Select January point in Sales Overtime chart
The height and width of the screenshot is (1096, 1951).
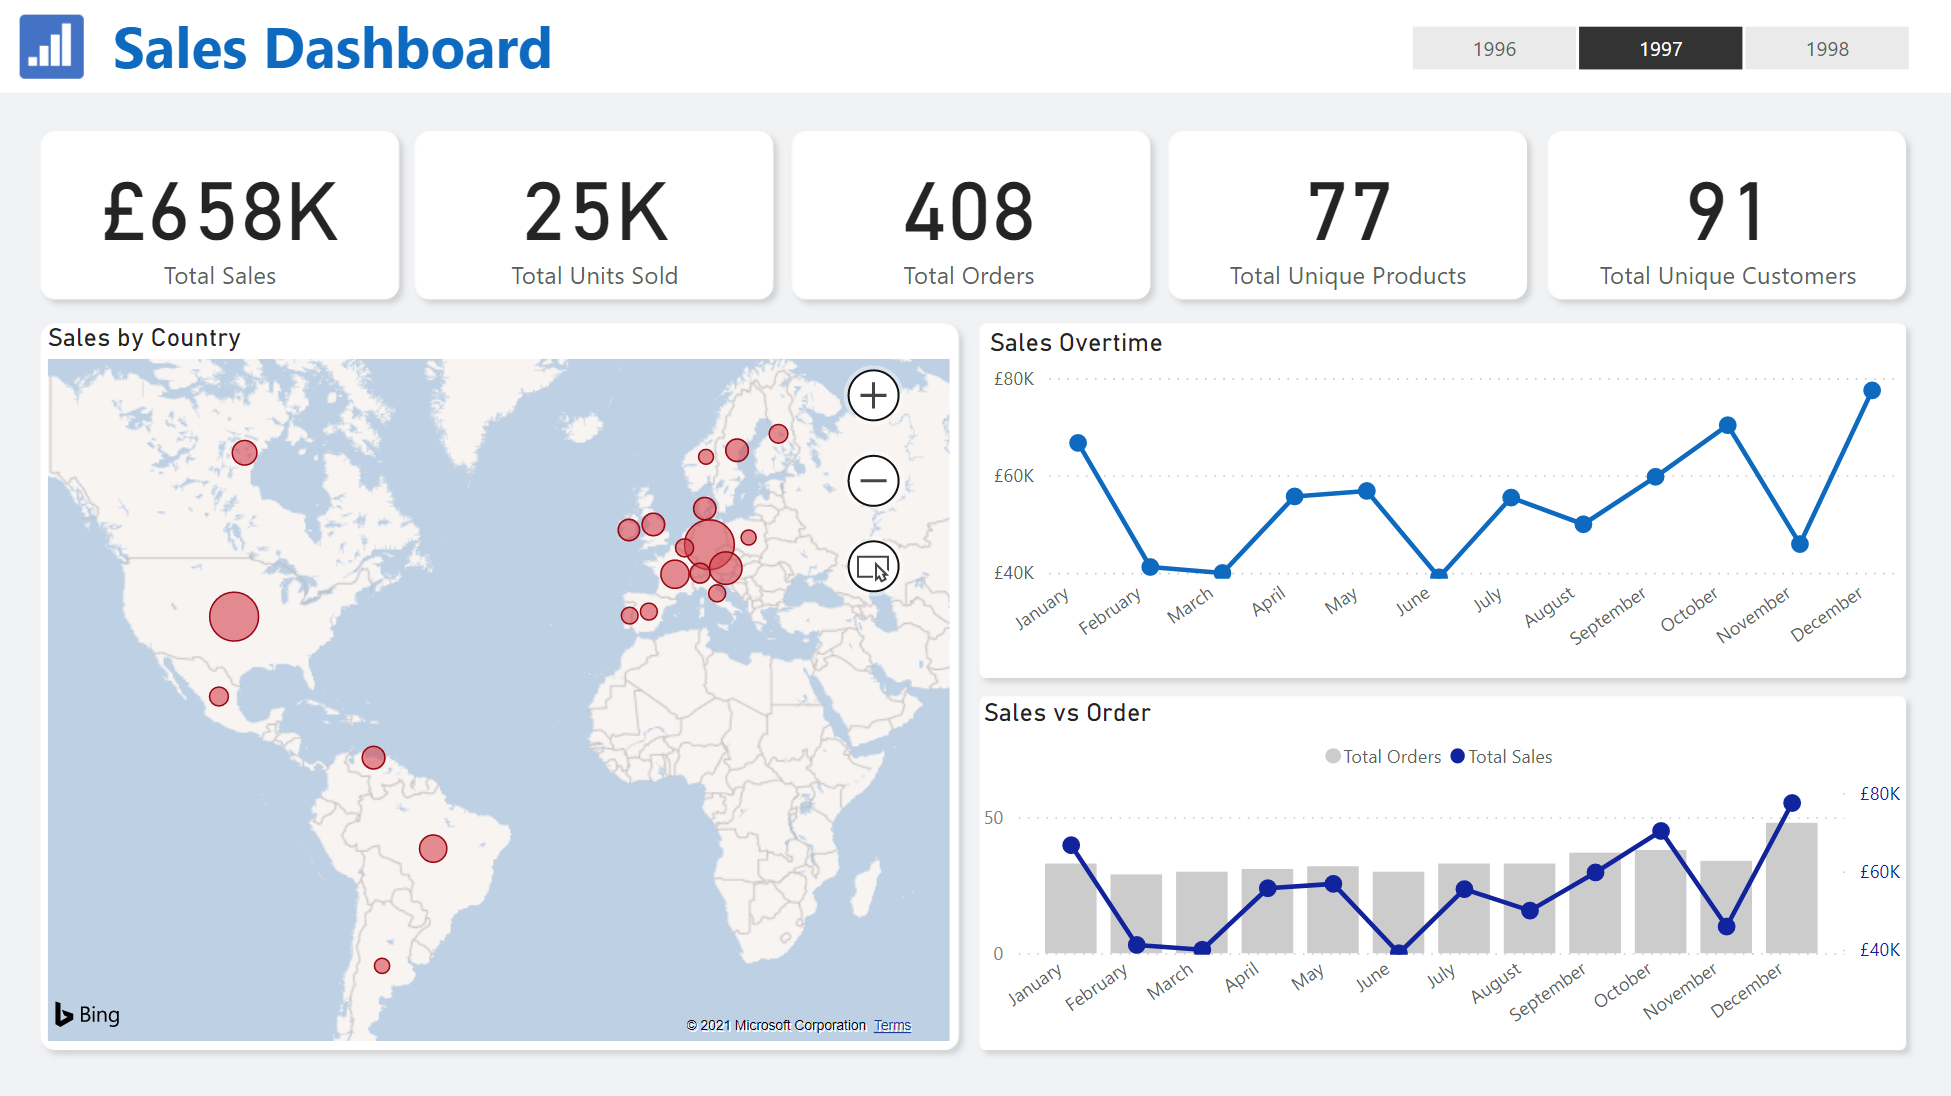coord(1078,443)
